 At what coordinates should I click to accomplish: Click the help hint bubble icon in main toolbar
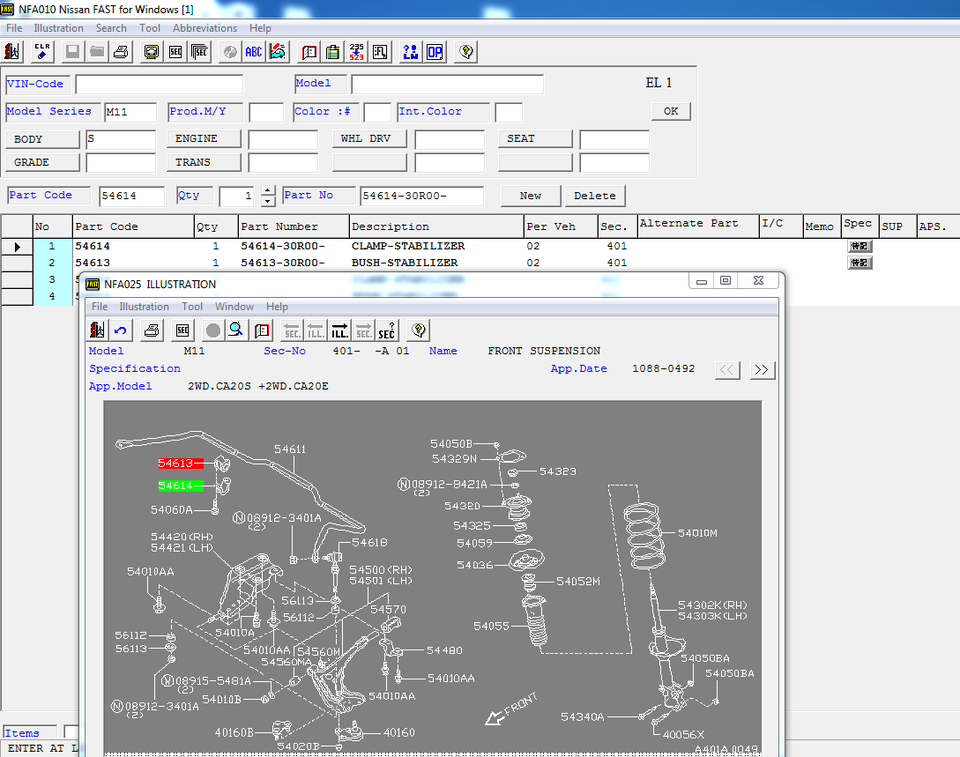pos(466,52)
